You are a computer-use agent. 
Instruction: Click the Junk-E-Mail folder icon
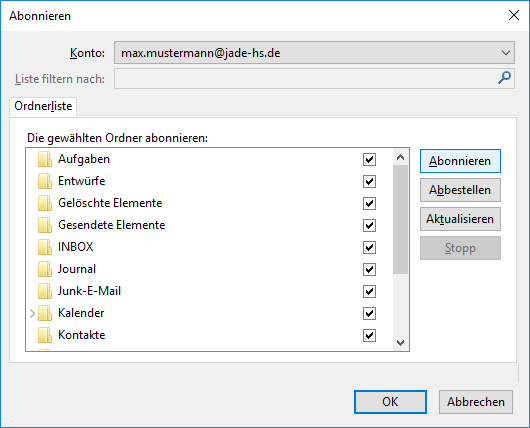45,291
